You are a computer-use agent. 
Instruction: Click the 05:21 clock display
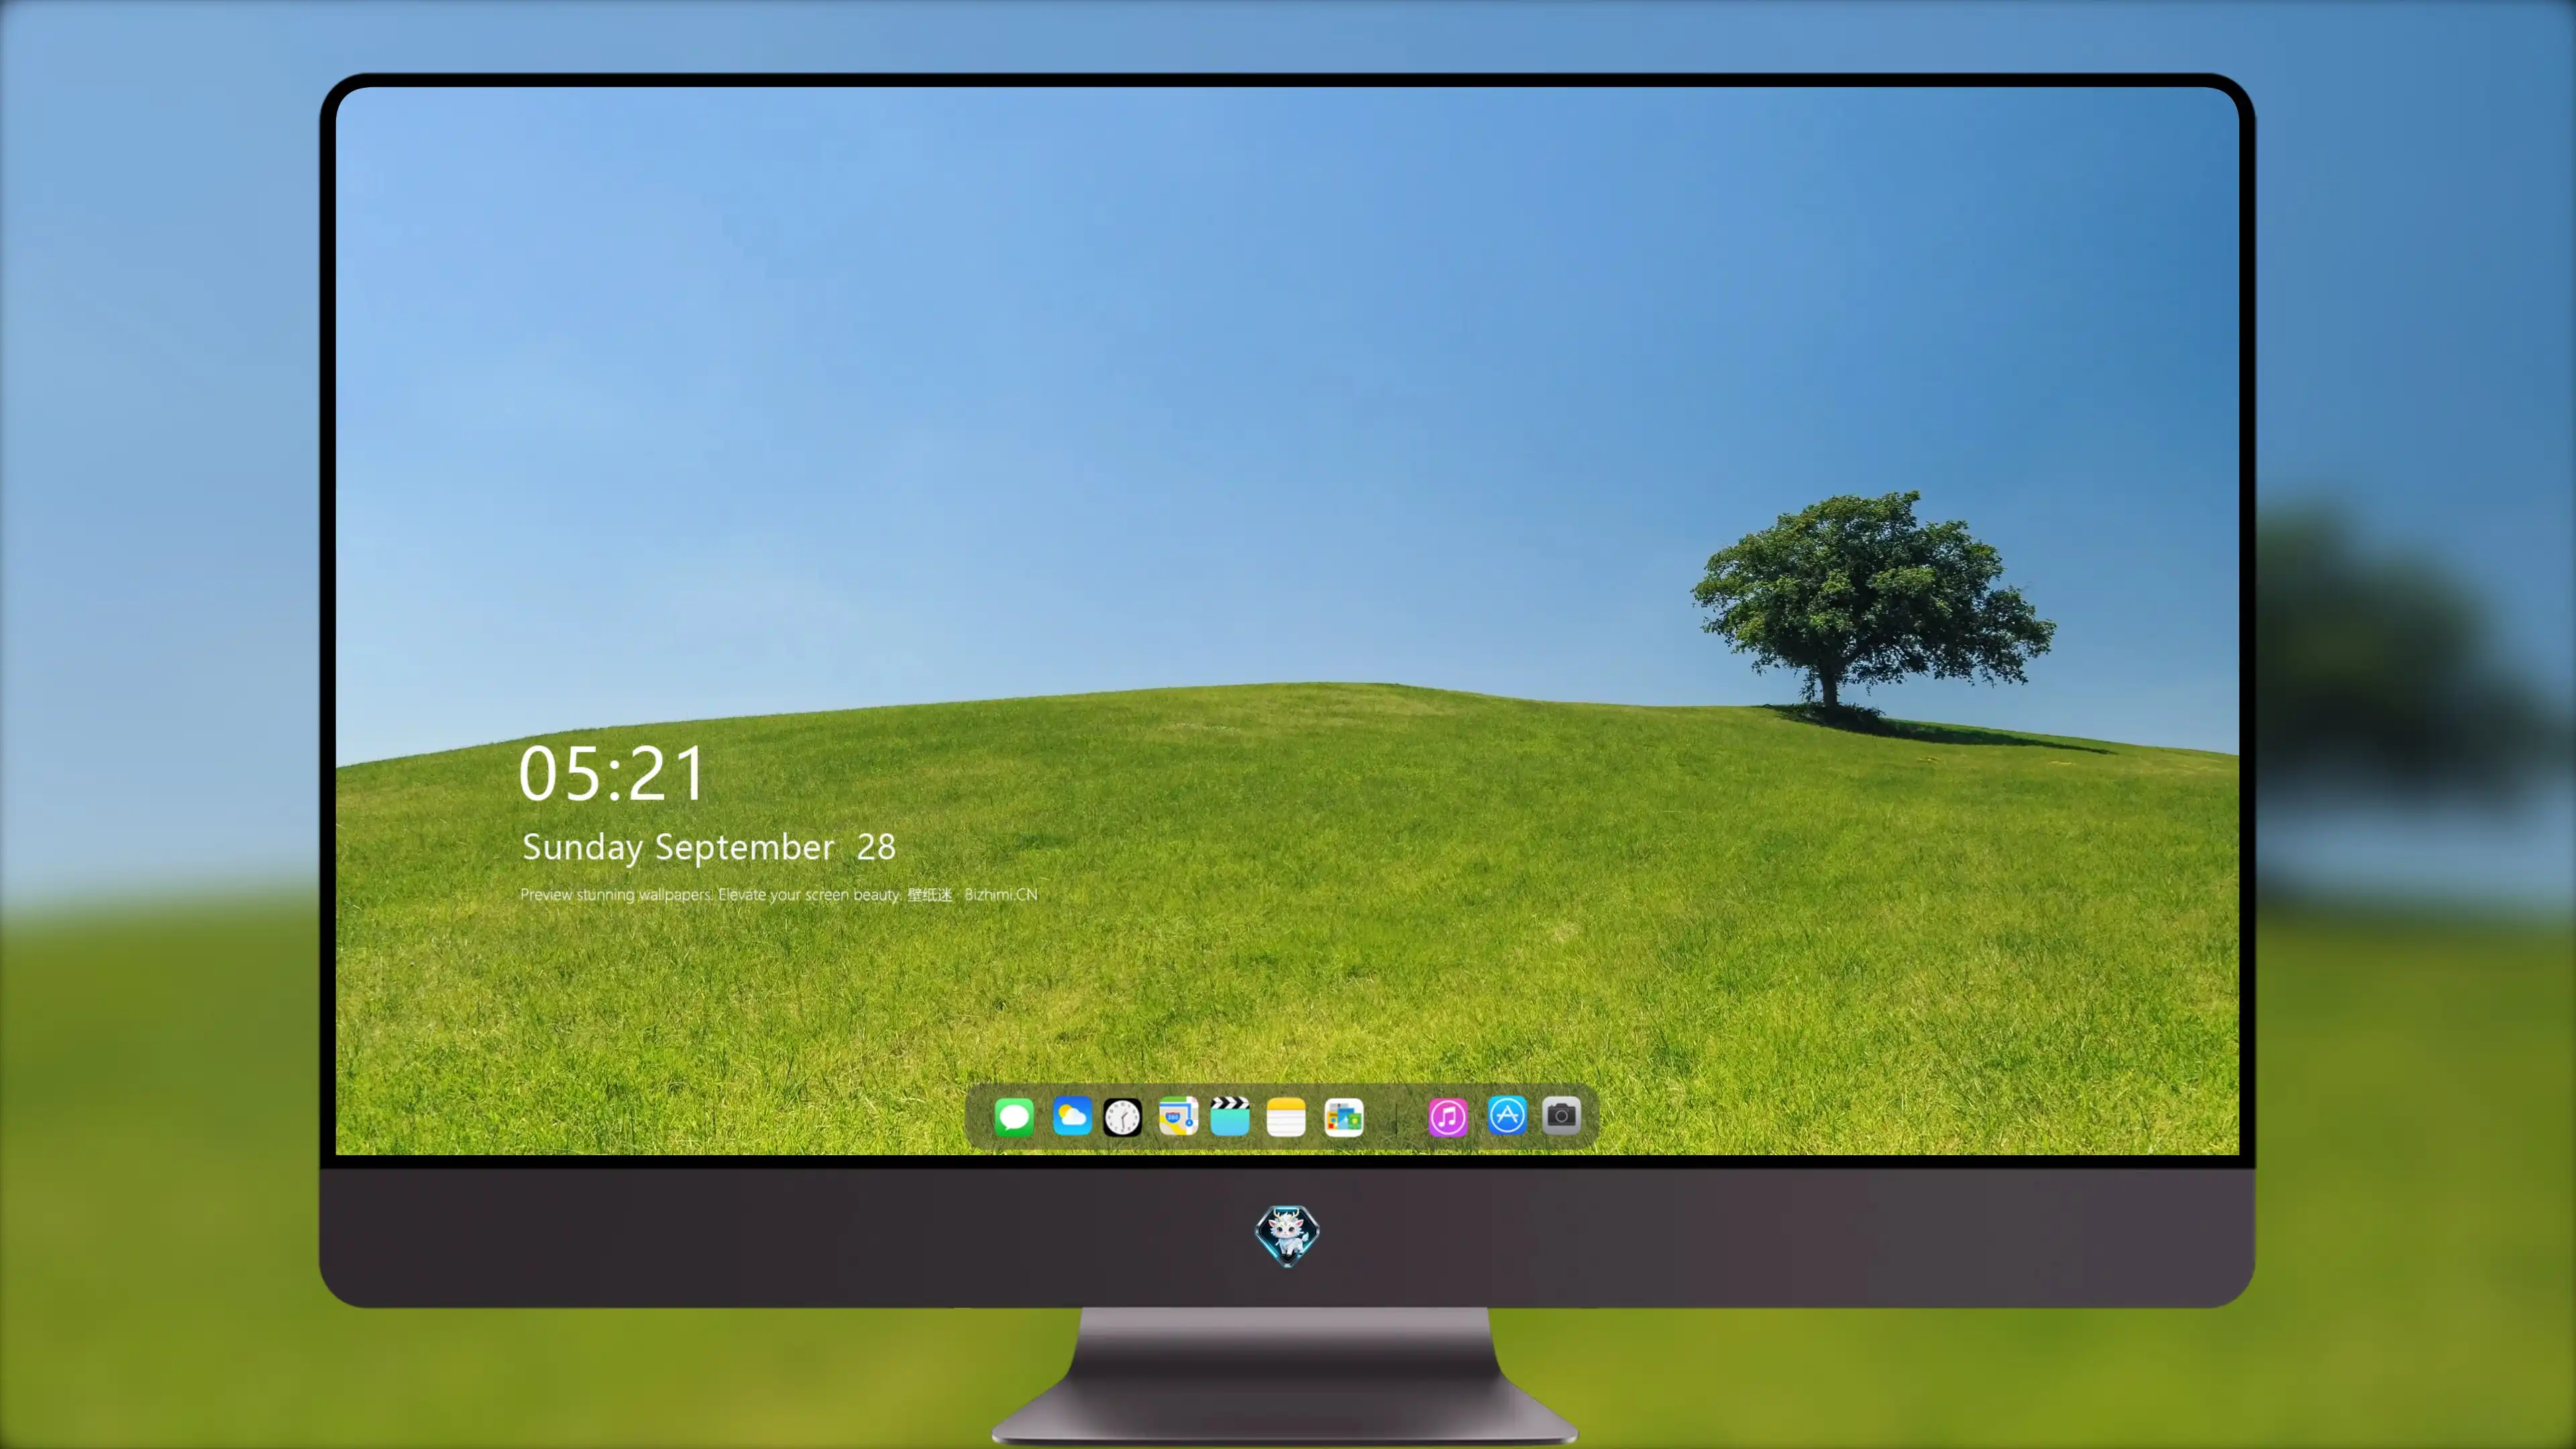tap(611, 774)
